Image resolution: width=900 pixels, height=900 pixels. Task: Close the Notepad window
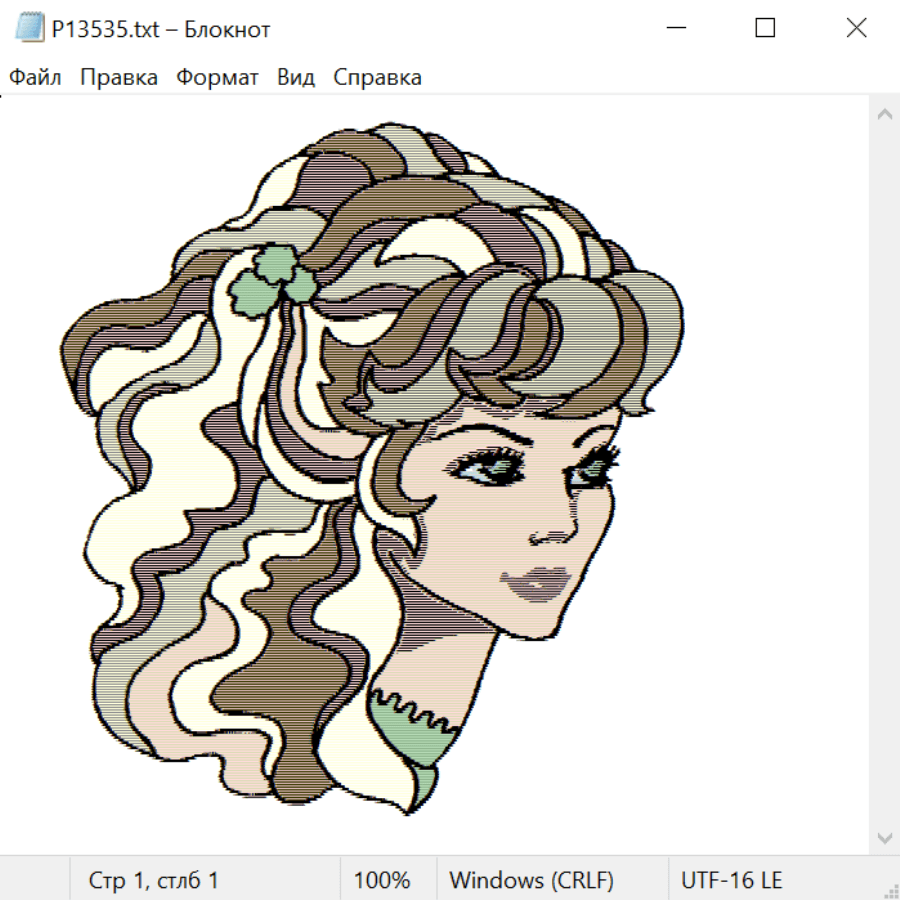pyautogui.click(x=856, y=29)
